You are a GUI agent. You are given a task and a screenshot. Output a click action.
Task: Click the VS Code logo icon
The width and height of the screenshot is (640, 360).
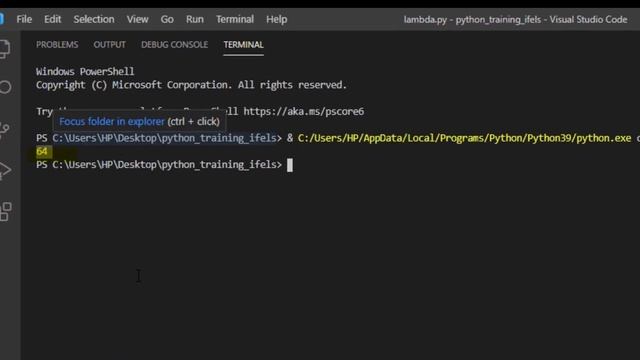tap(2, 19)
